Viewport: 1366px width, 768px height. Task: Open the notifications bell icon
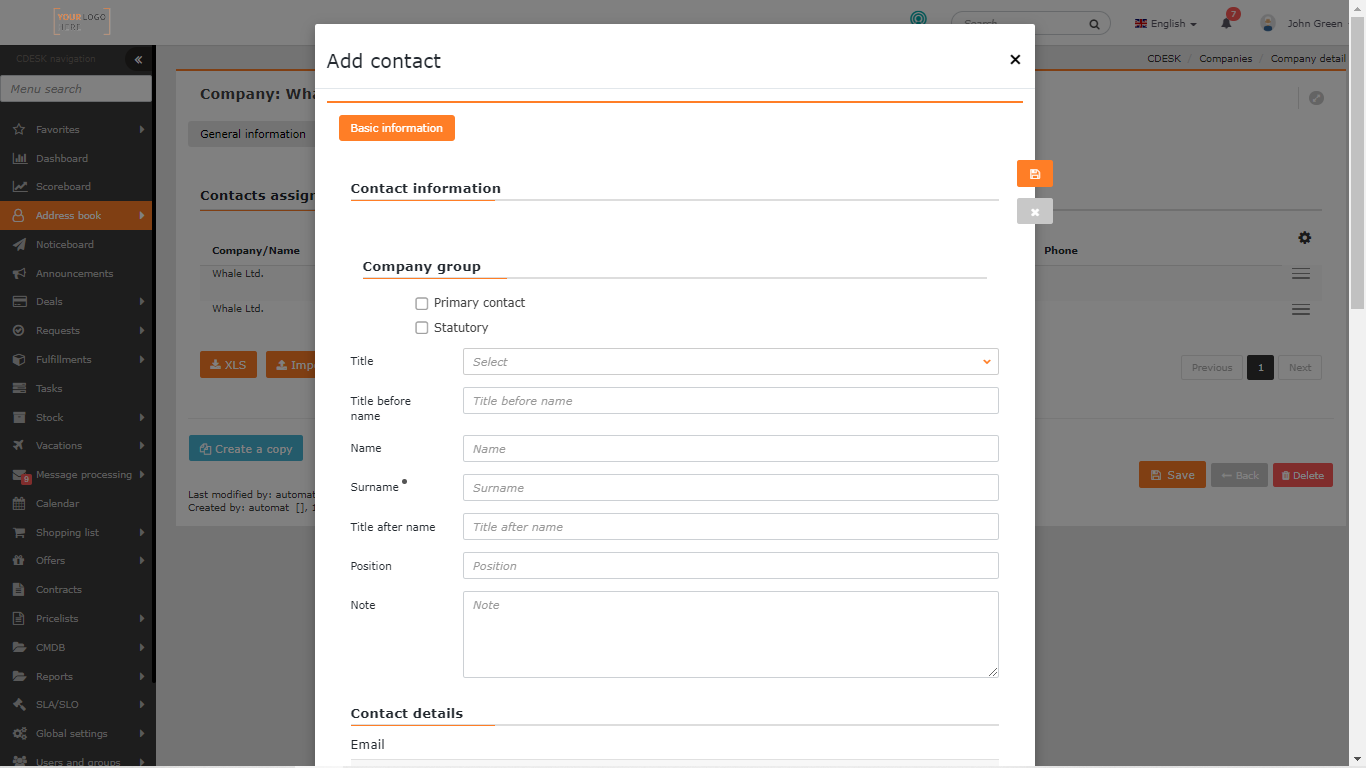pyautogui.click(x=1227, y=23)
